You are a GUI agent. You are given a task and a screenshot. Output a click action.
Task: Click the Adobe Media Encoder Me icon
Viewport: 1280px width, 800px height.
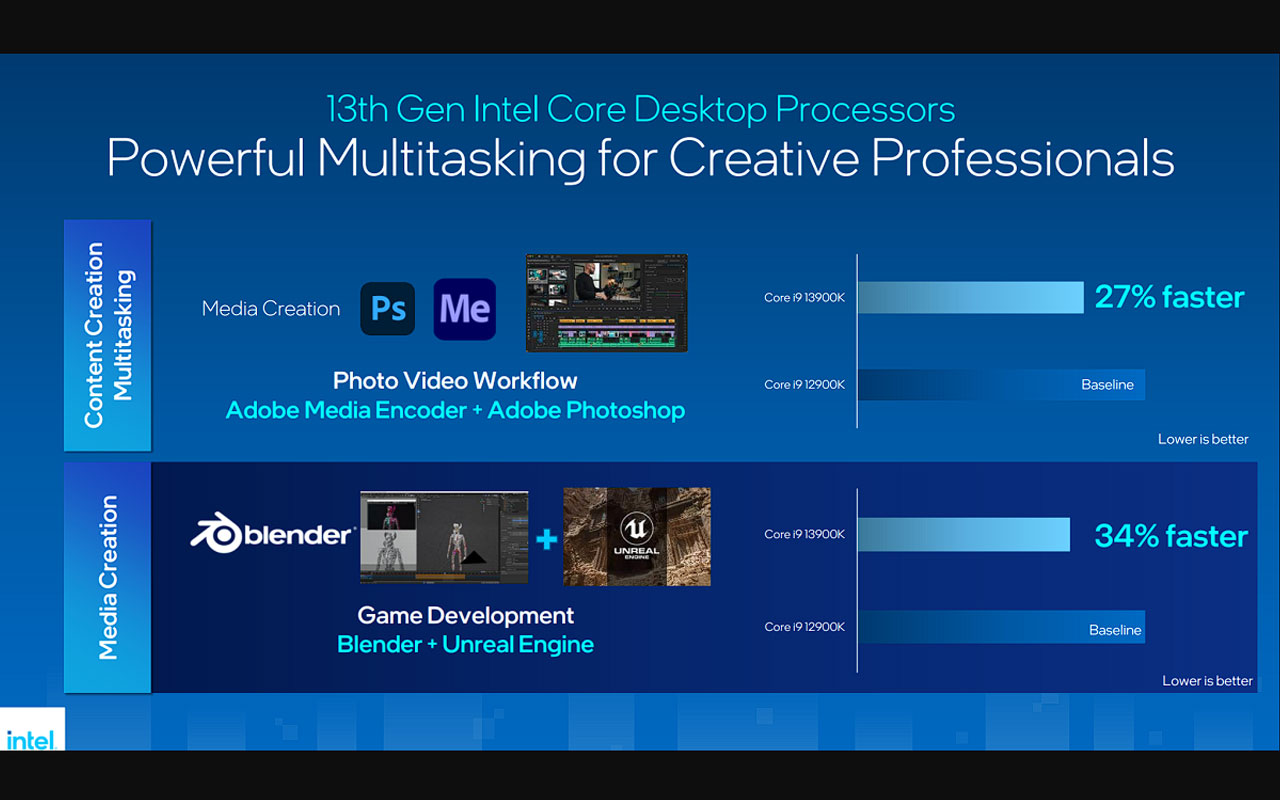[x=464, y=309]
